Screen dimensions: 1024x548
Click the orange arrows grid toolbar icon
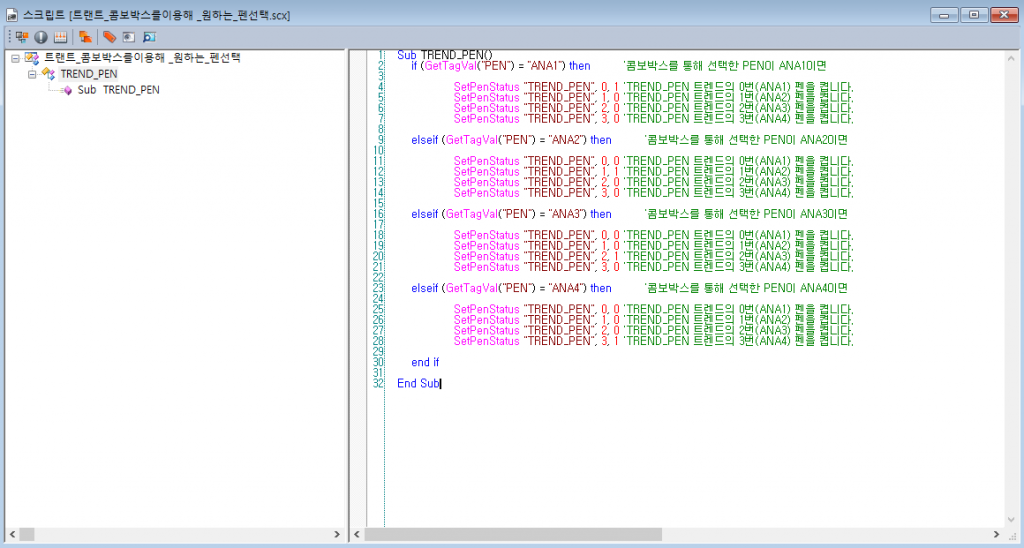[60, 37]
